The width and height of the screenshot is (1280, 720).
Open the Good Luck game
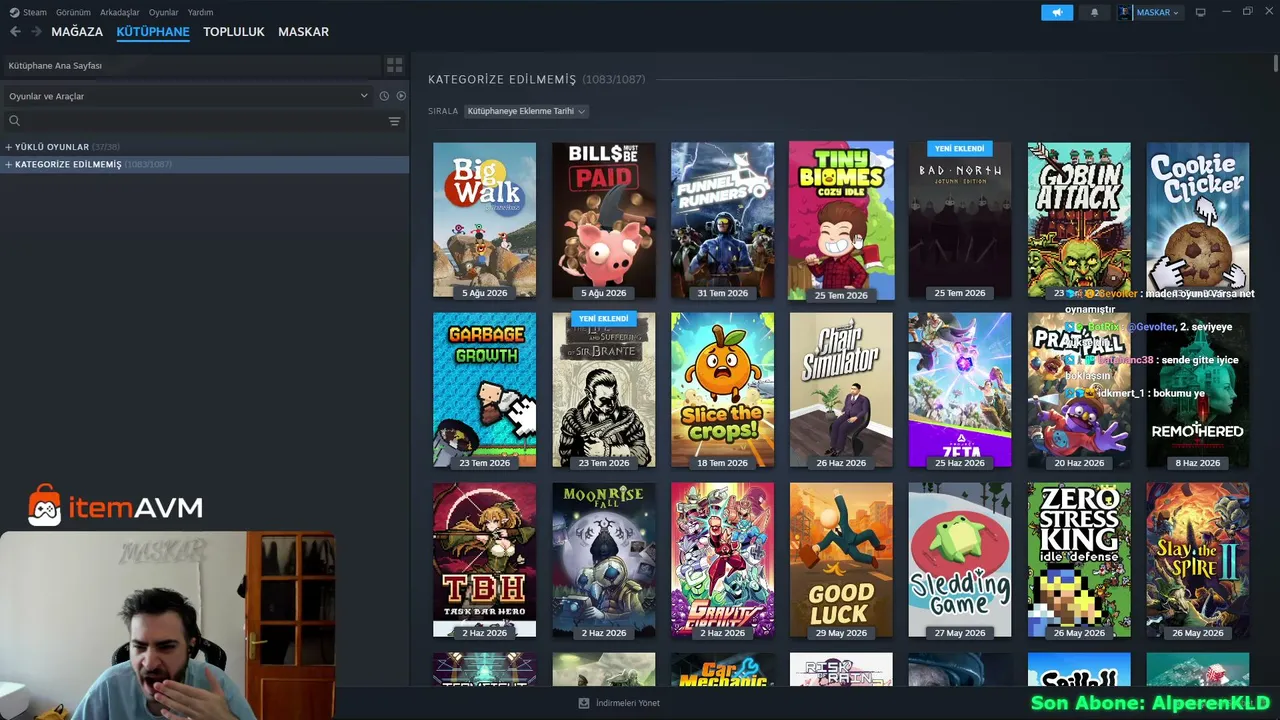point(841,560)
